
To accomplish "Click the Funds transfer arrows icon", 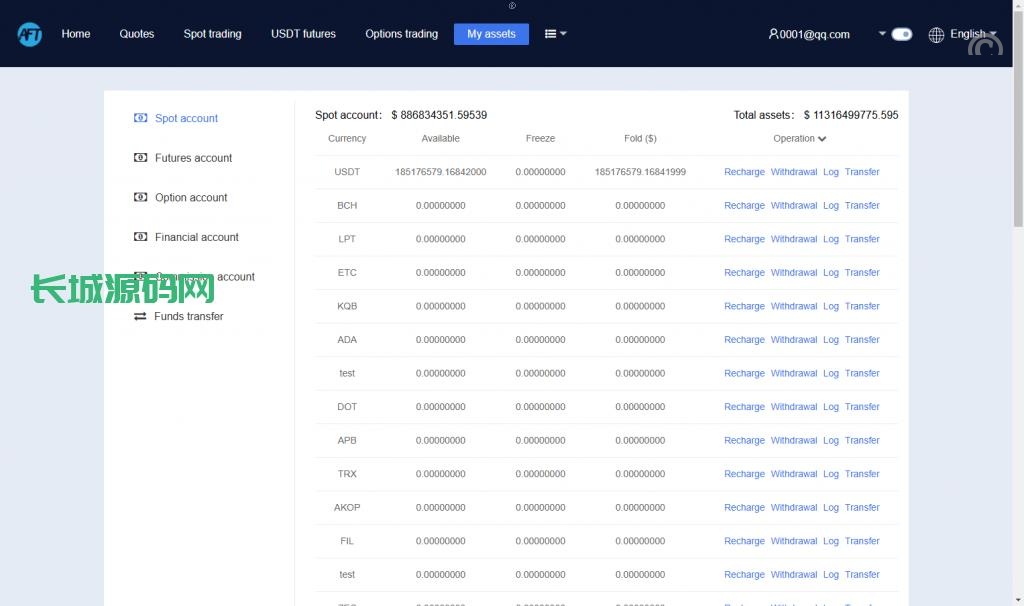I will (140, 316).
